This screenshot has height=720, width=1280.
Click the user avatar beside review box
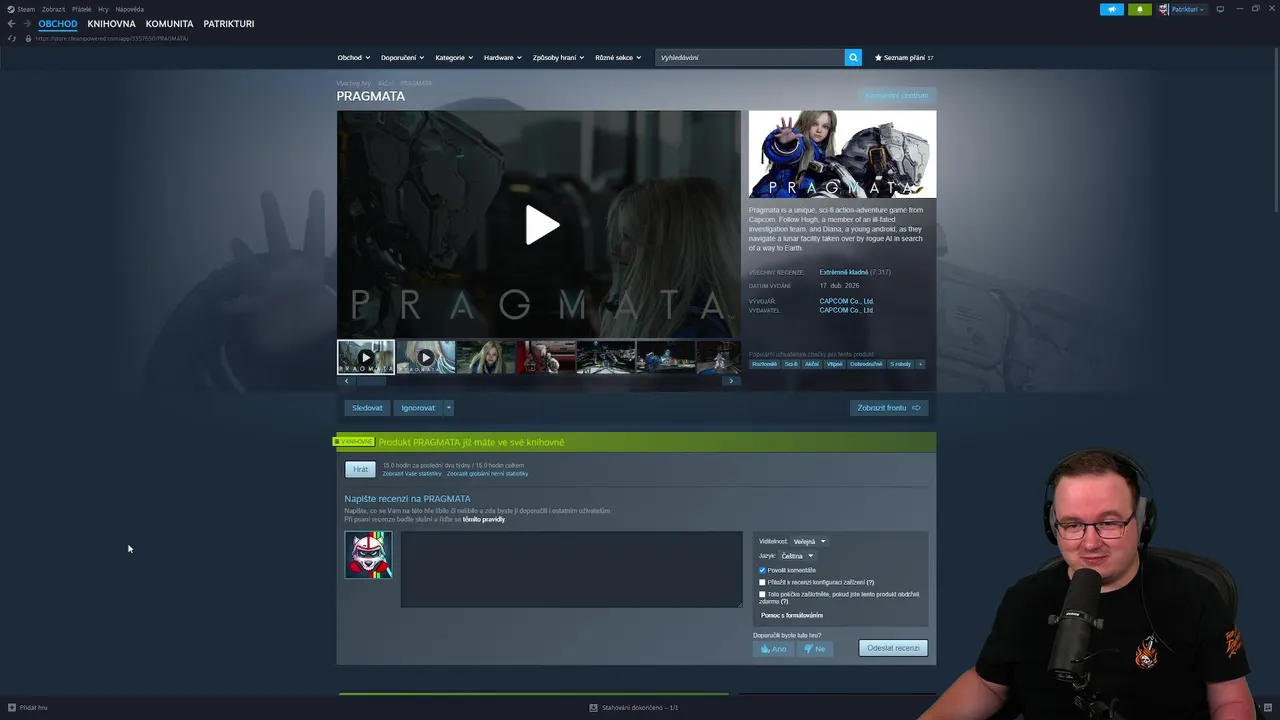point(368,555)
